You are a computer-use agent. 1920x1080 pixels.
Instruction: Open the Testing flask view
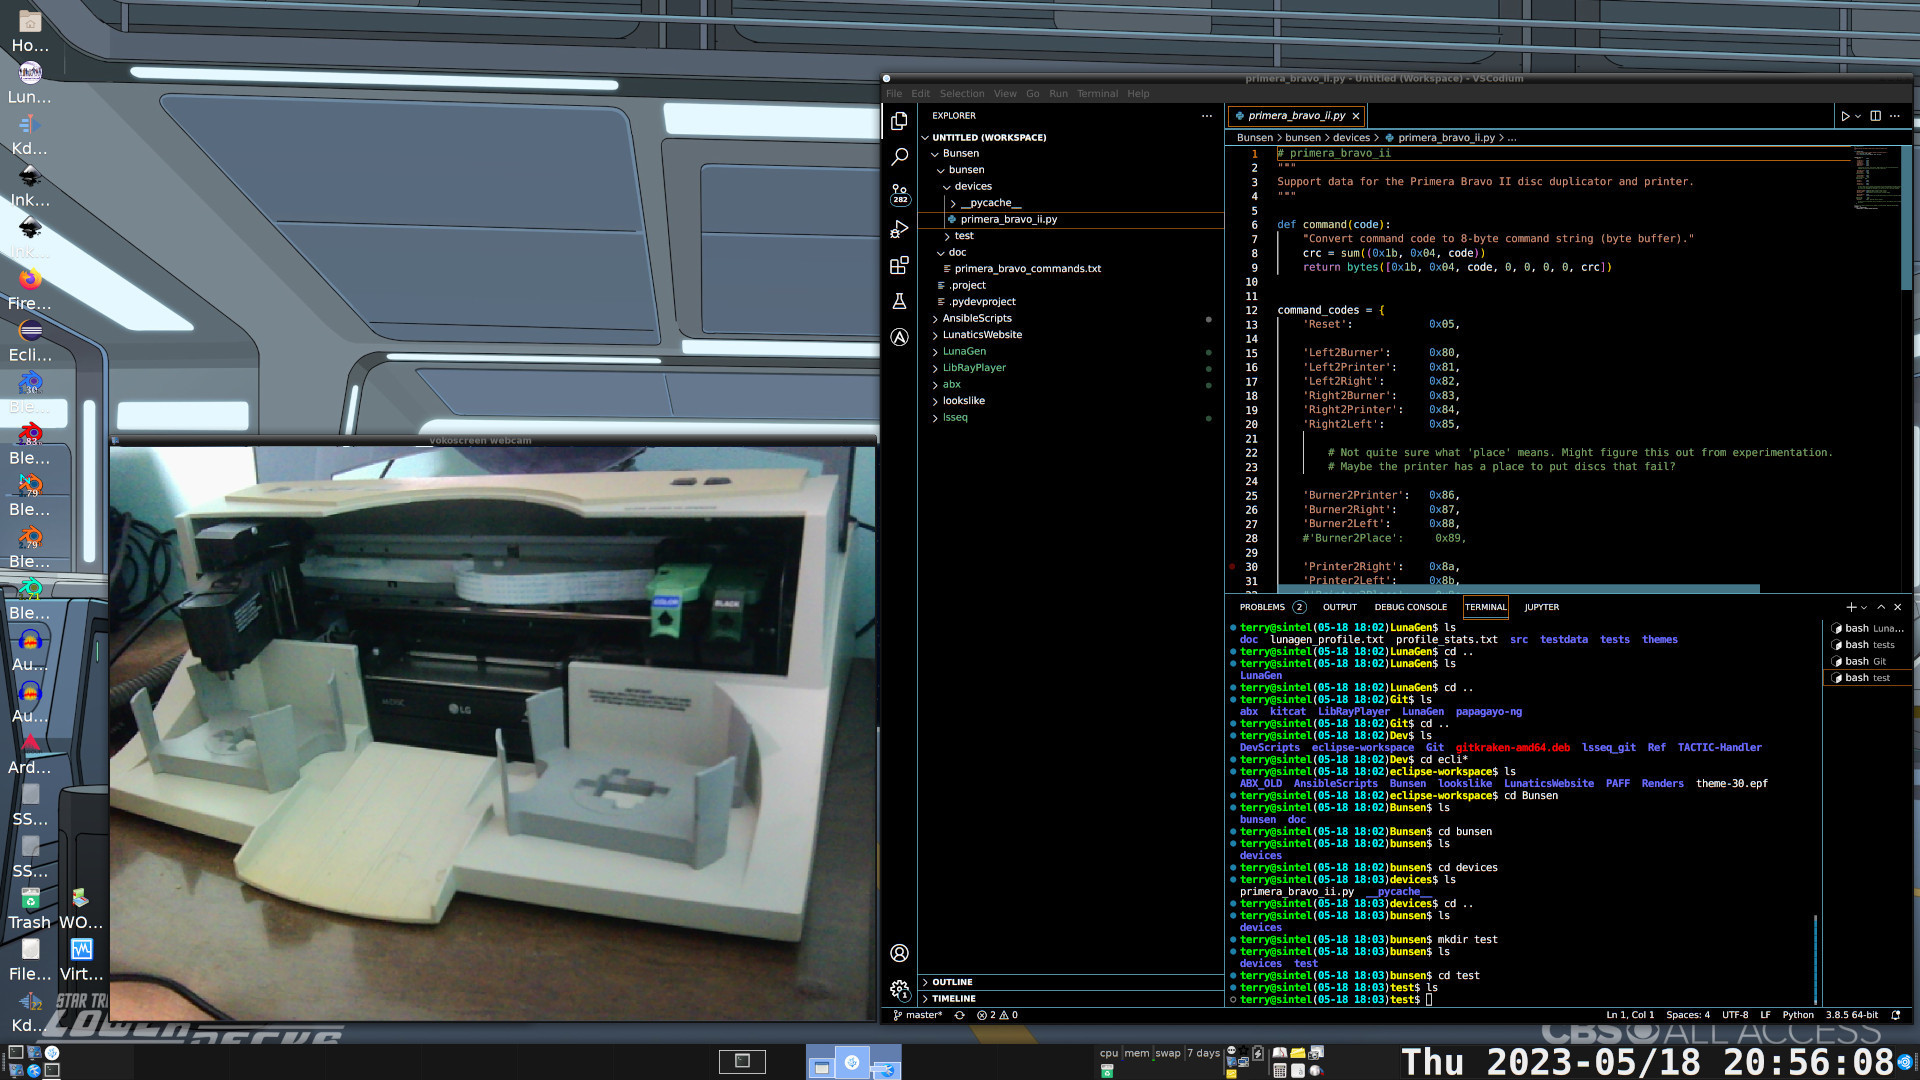tap(899, 301)
